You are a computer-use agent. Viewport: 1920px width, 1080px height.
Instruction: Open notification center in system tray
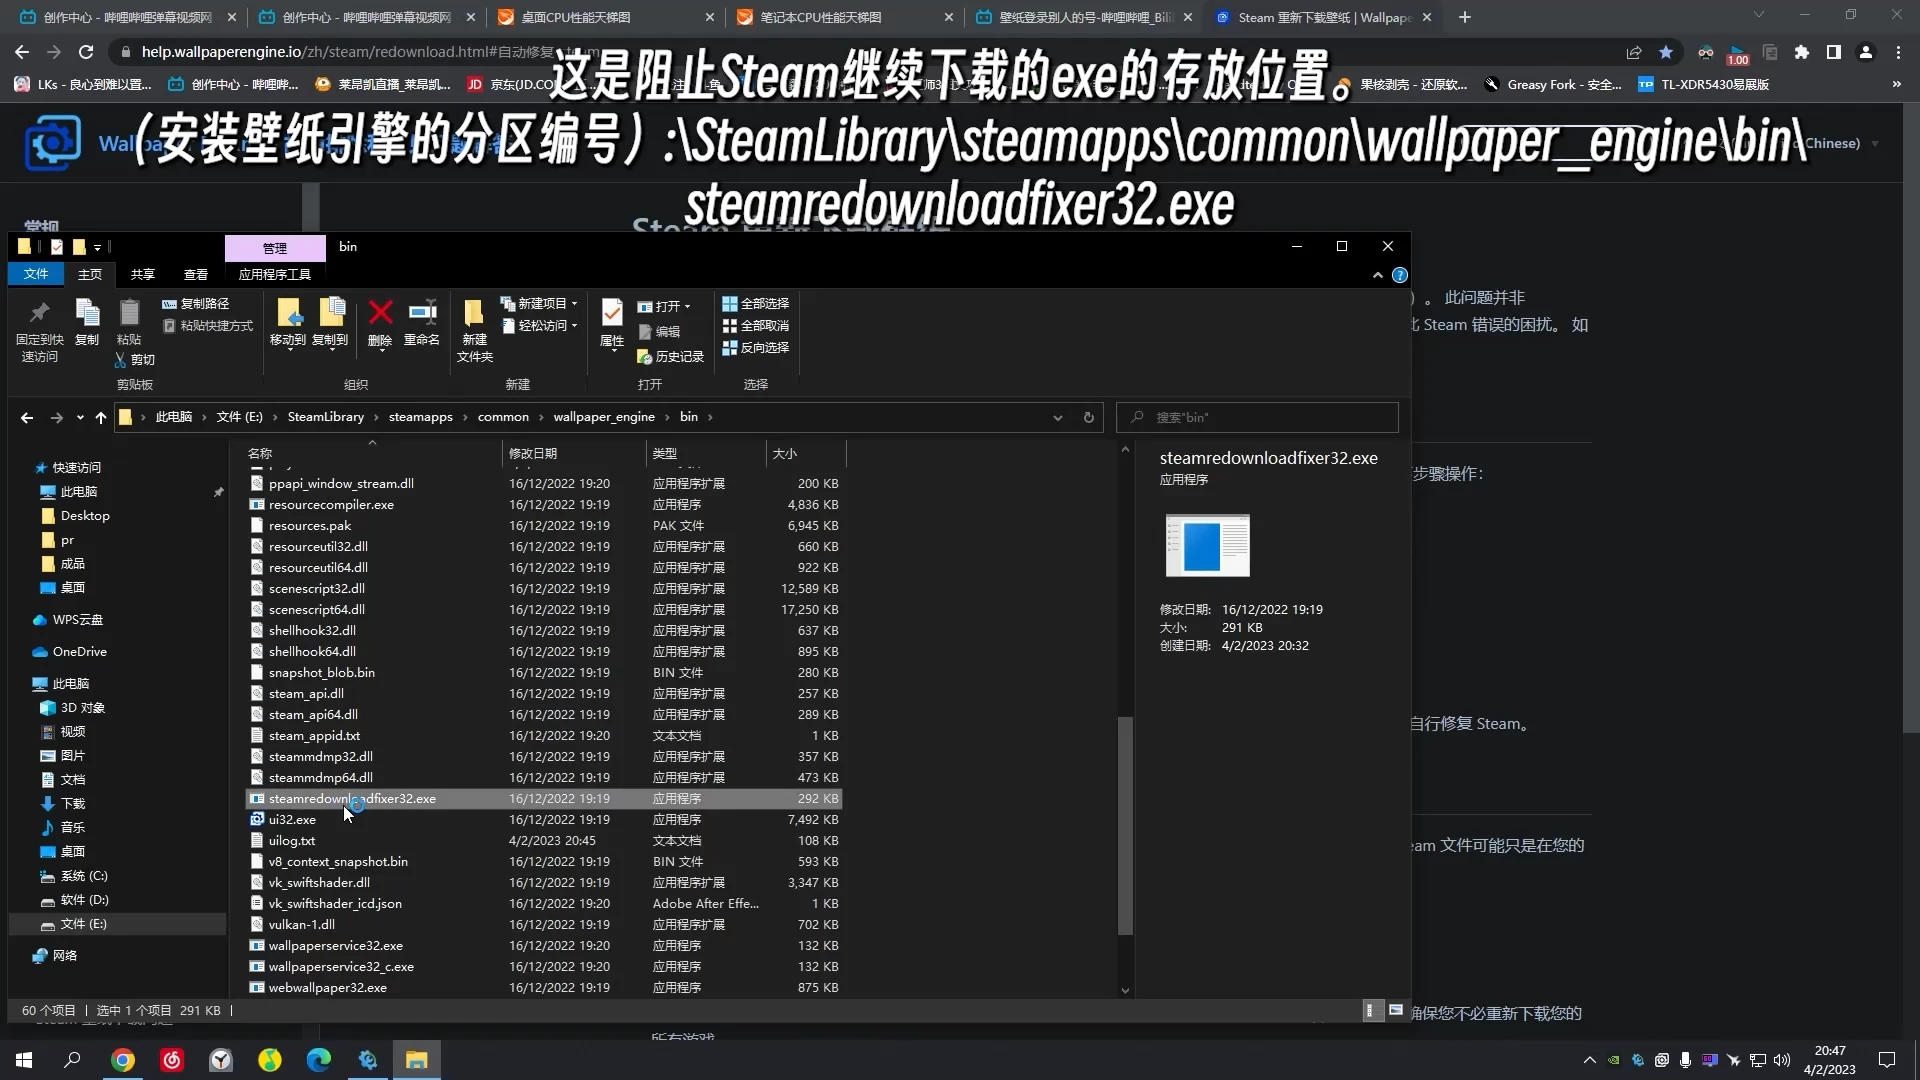[1887, 1060]
